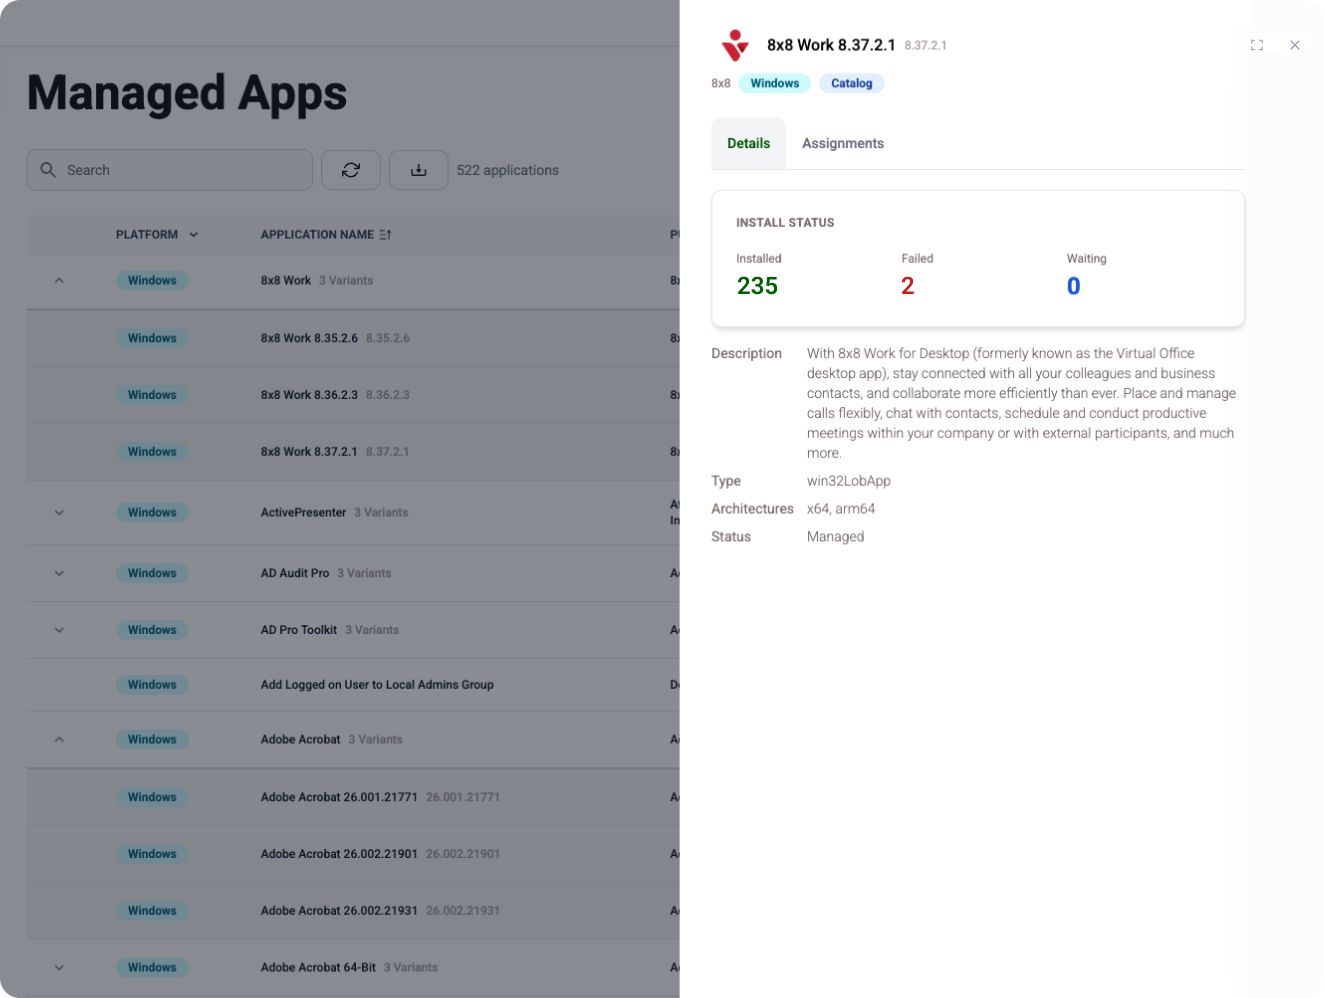This screenshot has width=1324, height=998.
Task: Click the Install Status heading
Action: (x=785, y=223)
